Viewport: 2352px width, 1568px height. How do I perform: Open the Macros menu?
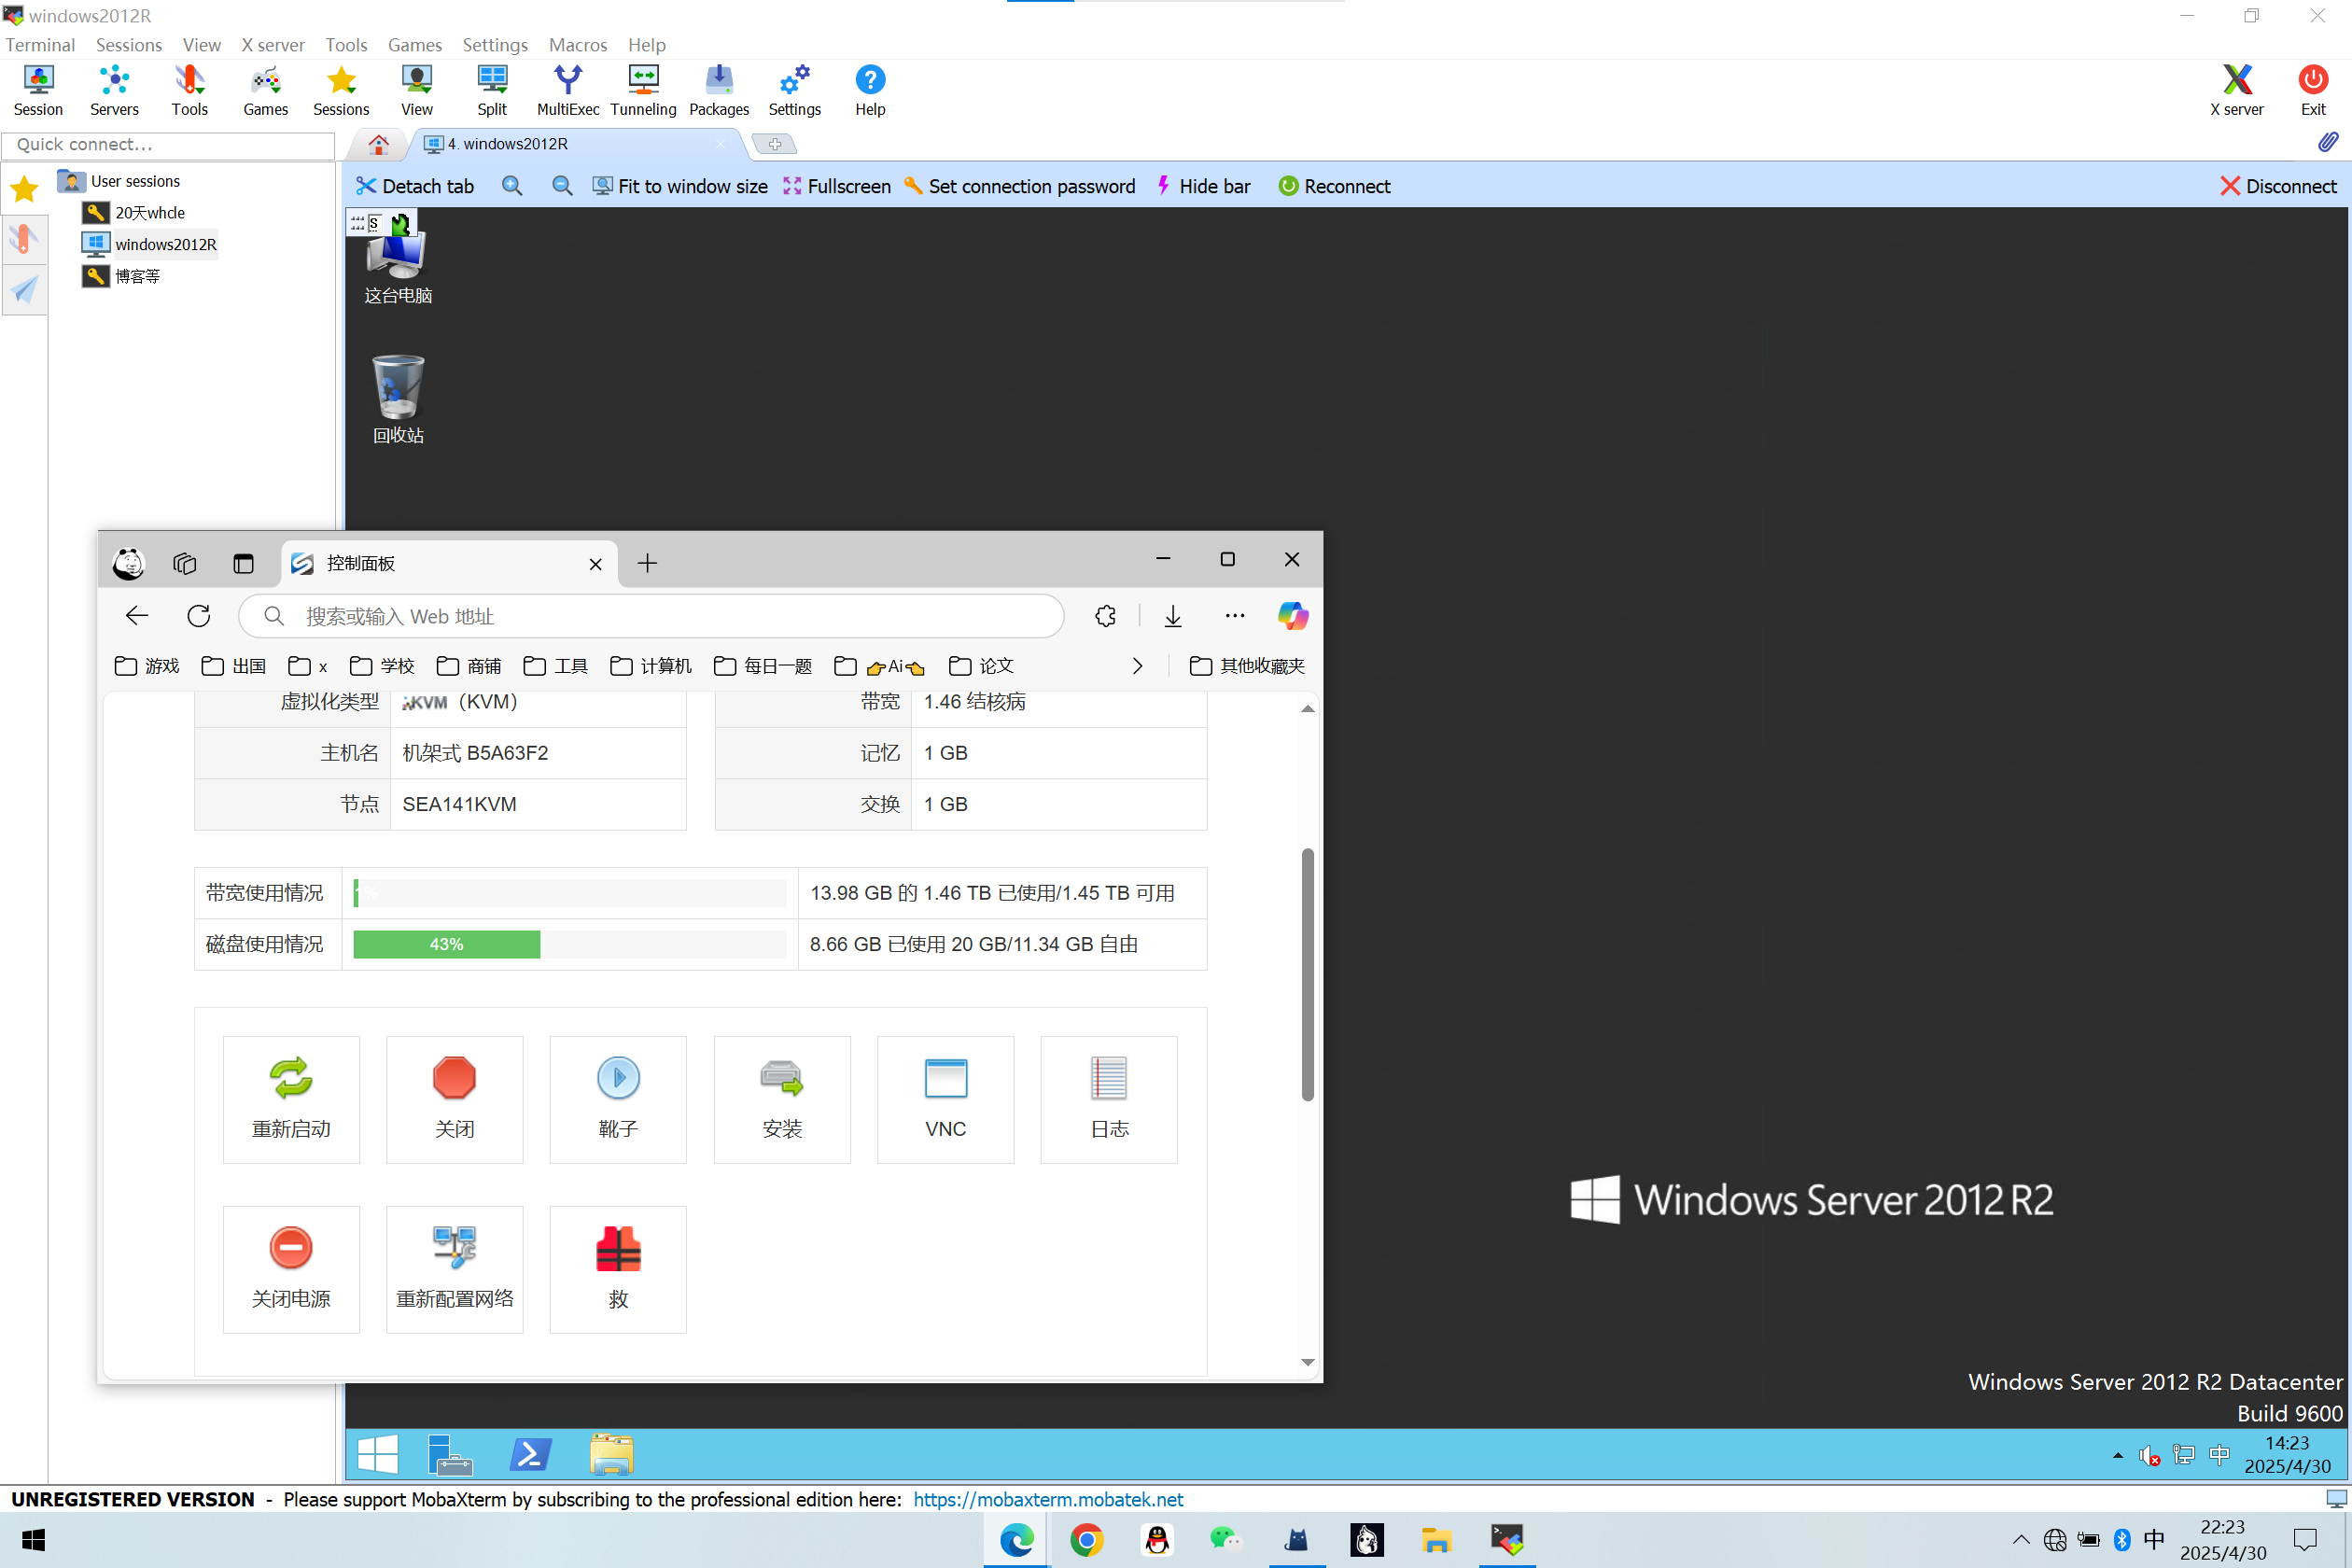577,45
